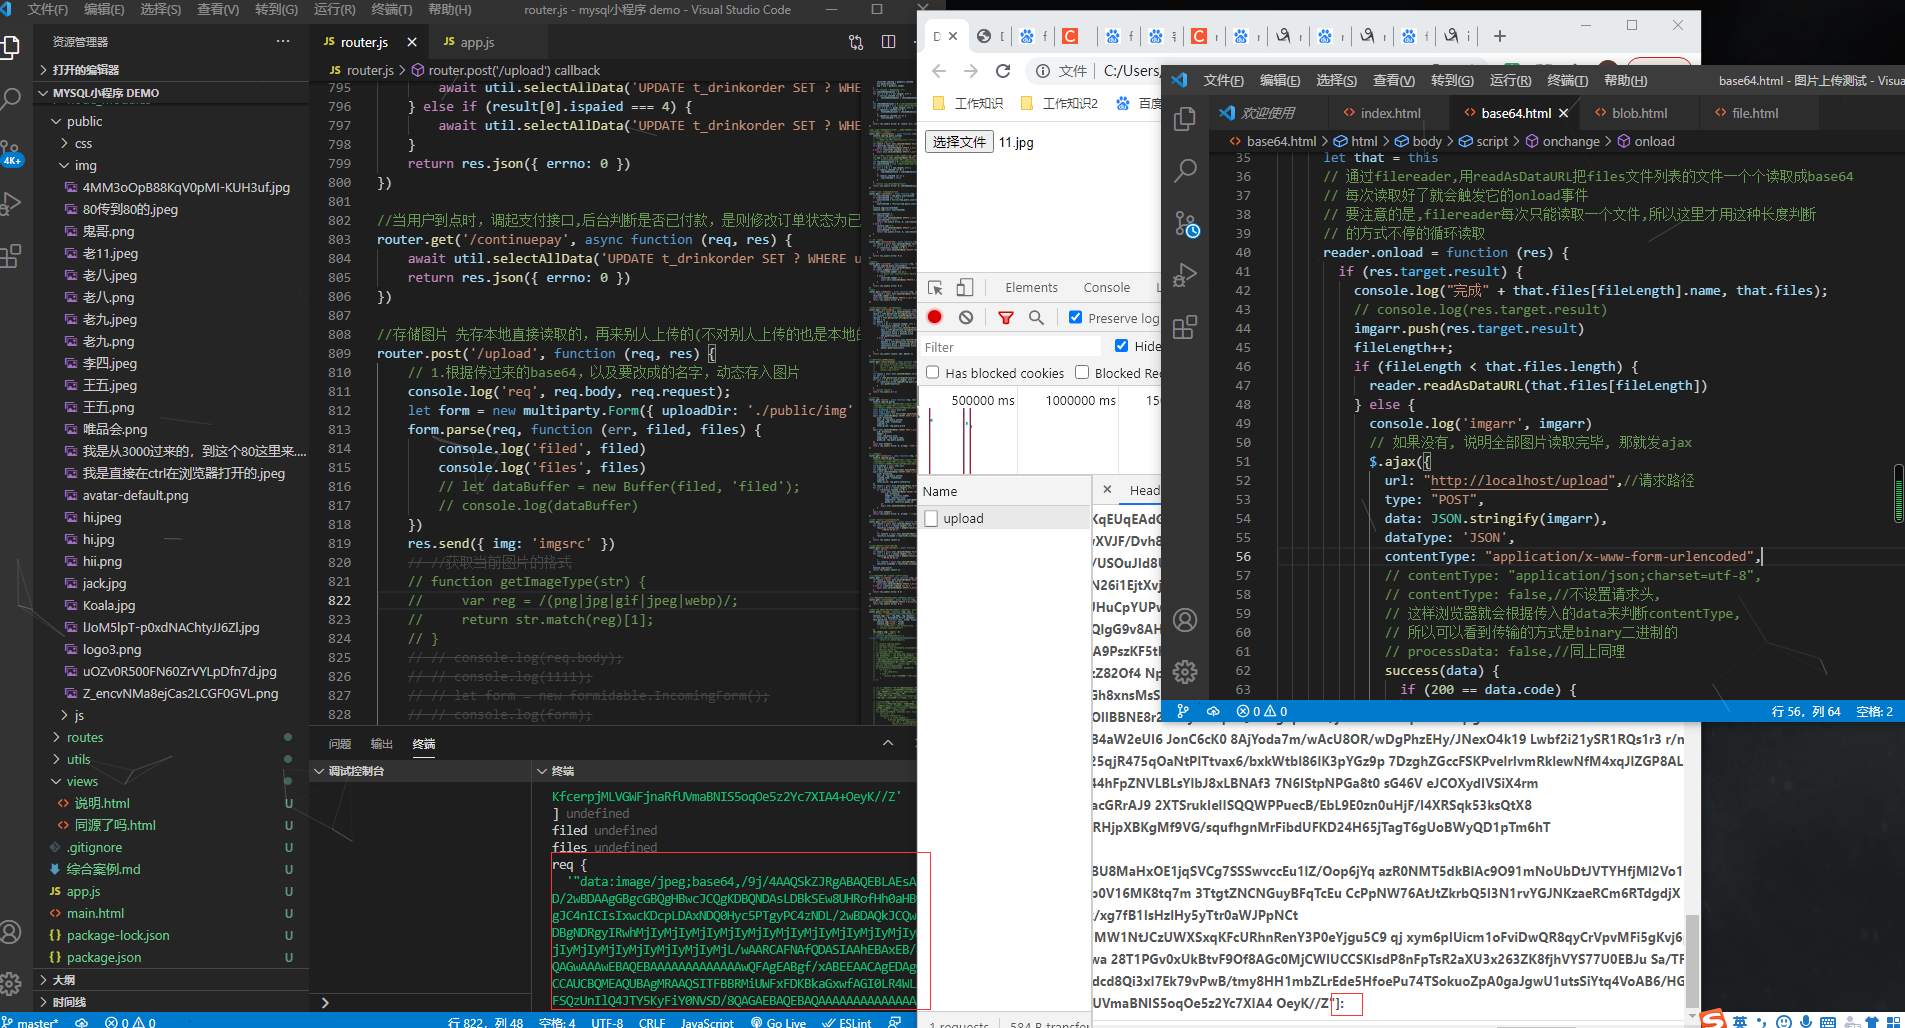This screenshot has width=1905, height=1028.
Task: Click the split editor icon above router.js
Action: [x=889, y=43]
